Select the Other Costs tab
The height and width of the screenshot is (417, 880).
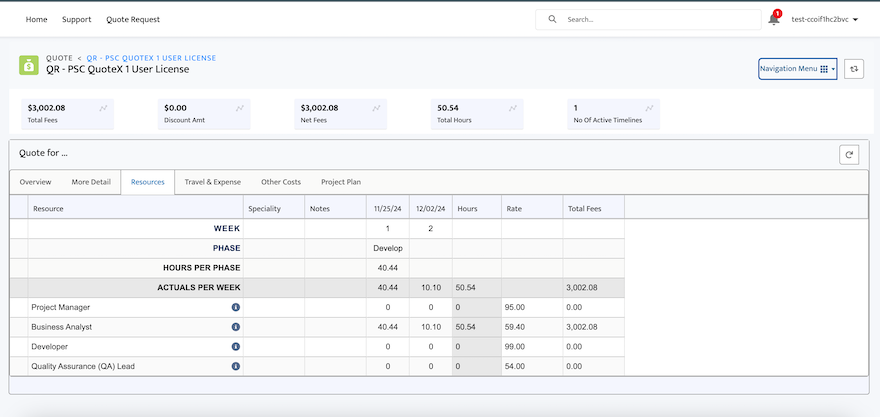coord(281,182)
